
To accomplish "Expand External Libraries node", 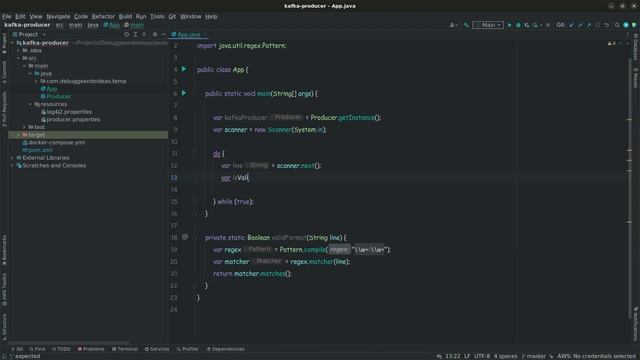I will coord(12,158).
